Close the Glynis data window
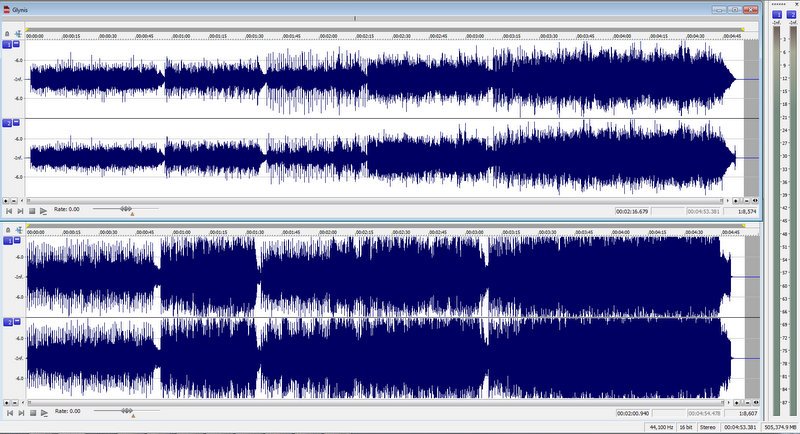 (751, 10)
